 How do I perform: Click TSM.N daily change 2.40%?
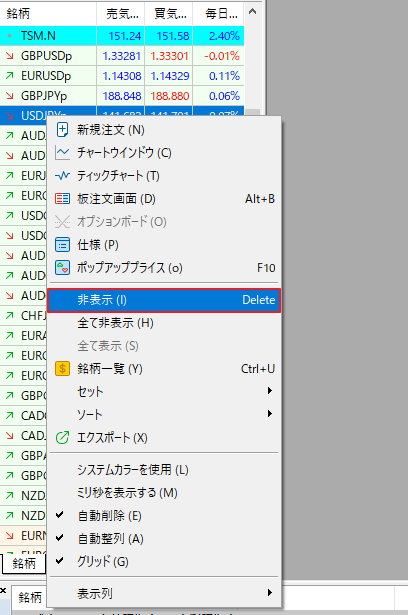coord(224,36)
